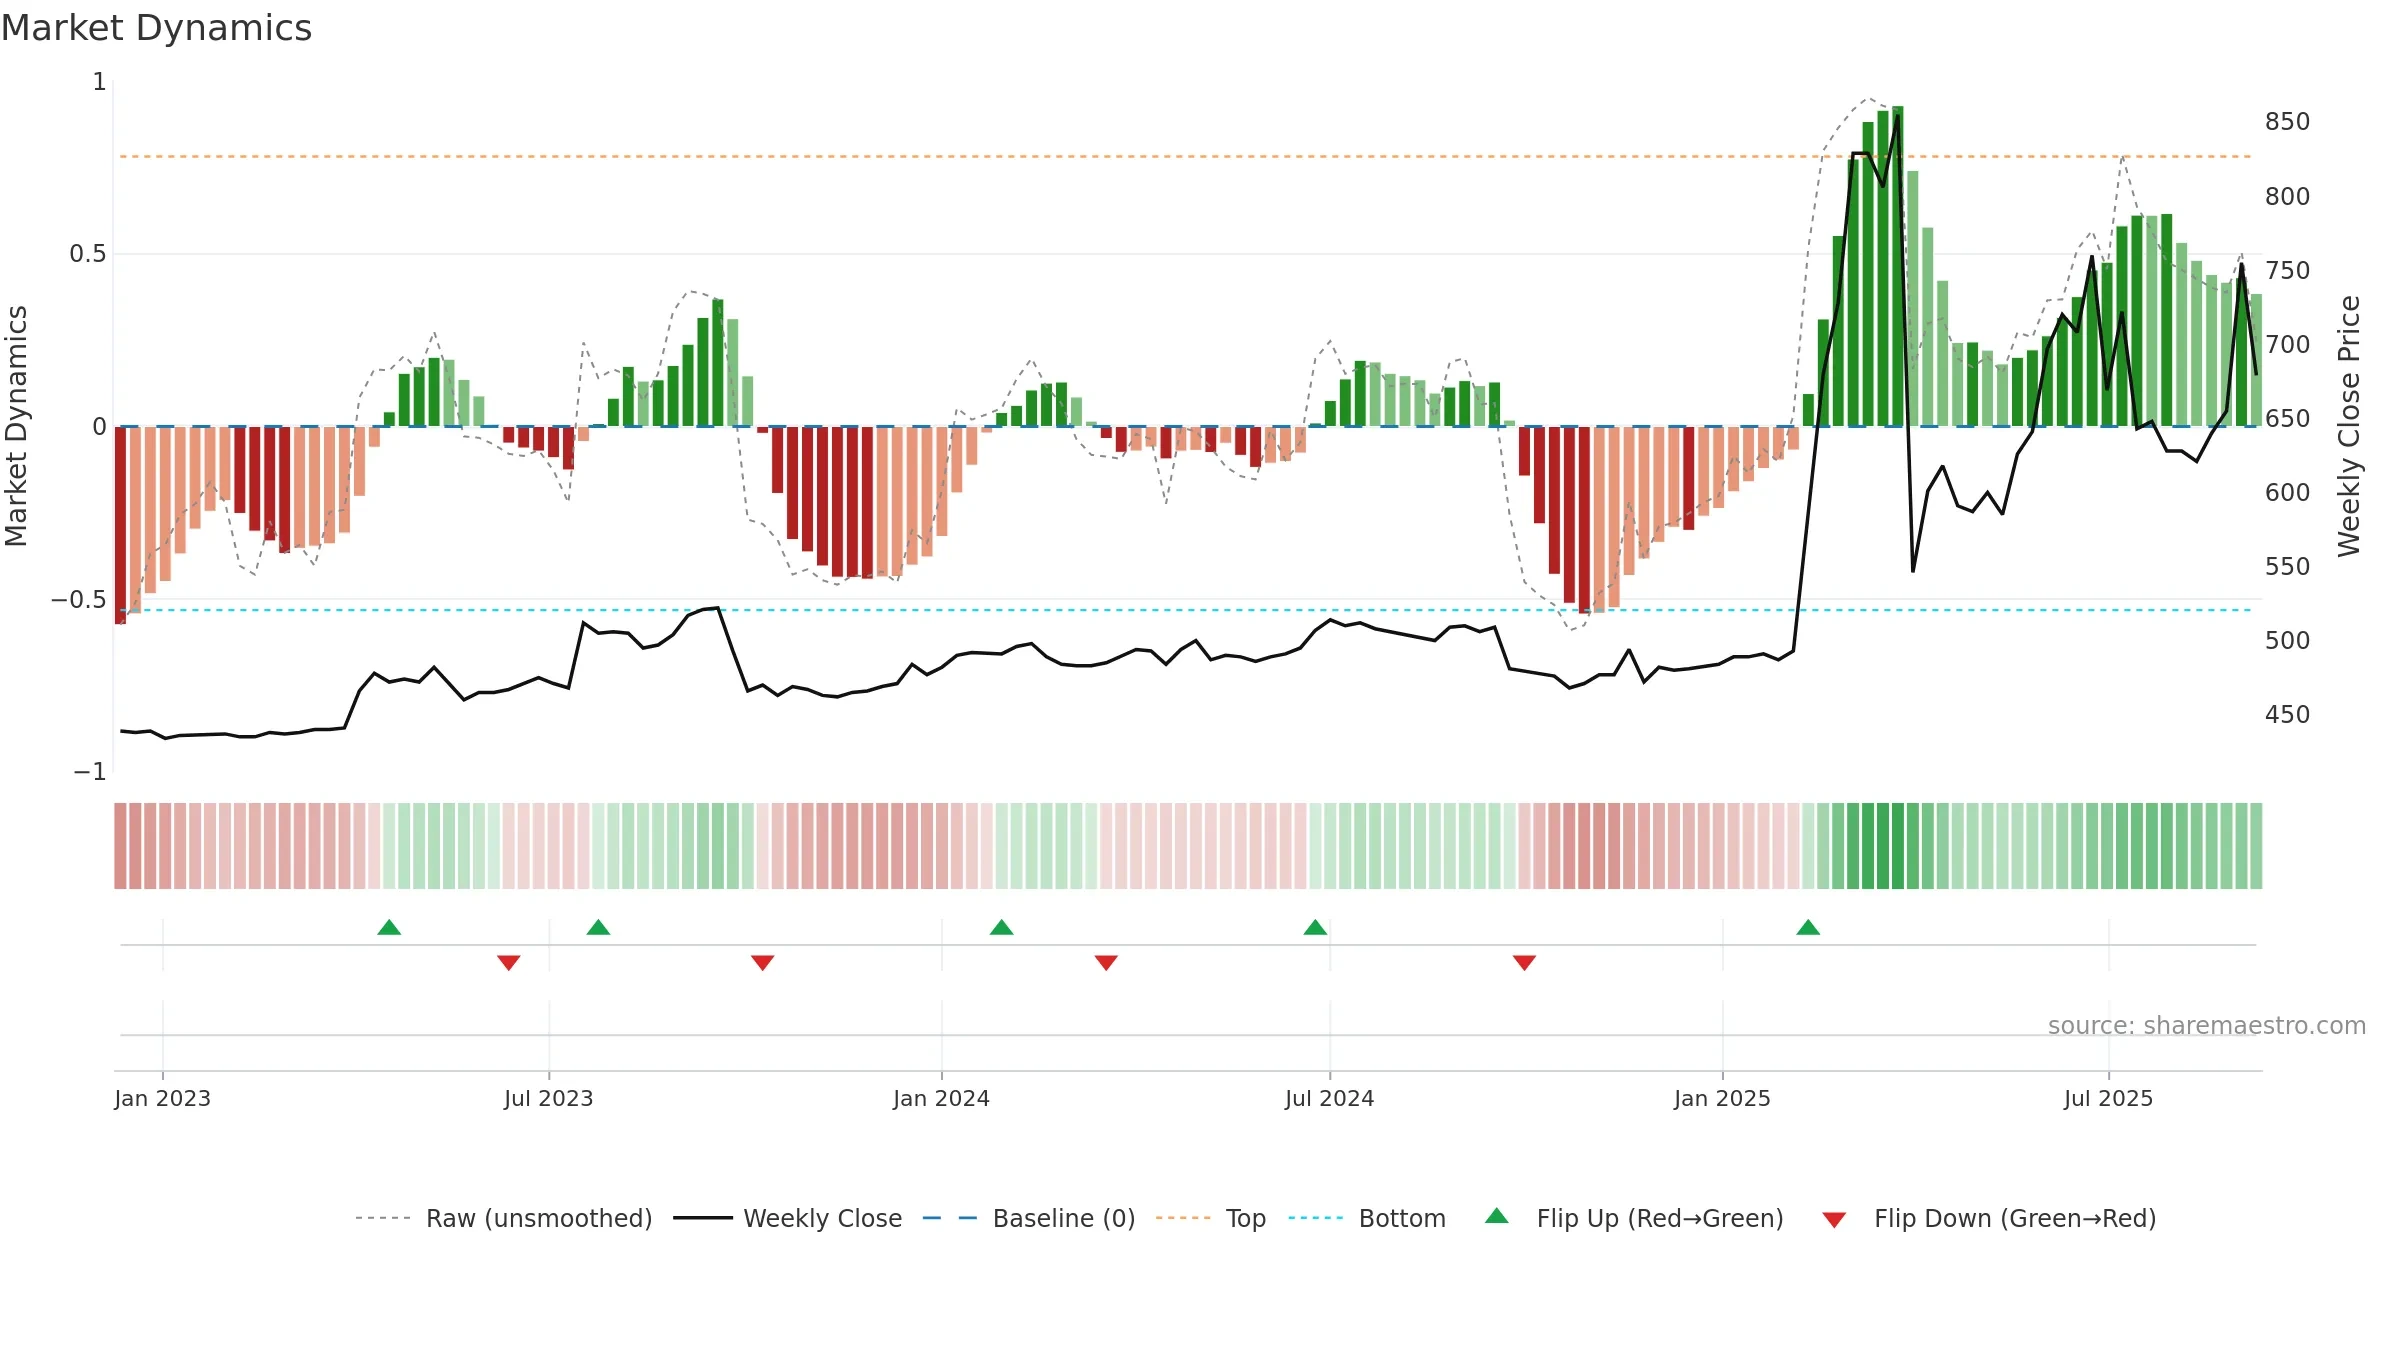Image resolution: width=2400 pixels, height=1350 pixels.
Task: Click the last light green bar at right
Action: (x=2256, y=360)
